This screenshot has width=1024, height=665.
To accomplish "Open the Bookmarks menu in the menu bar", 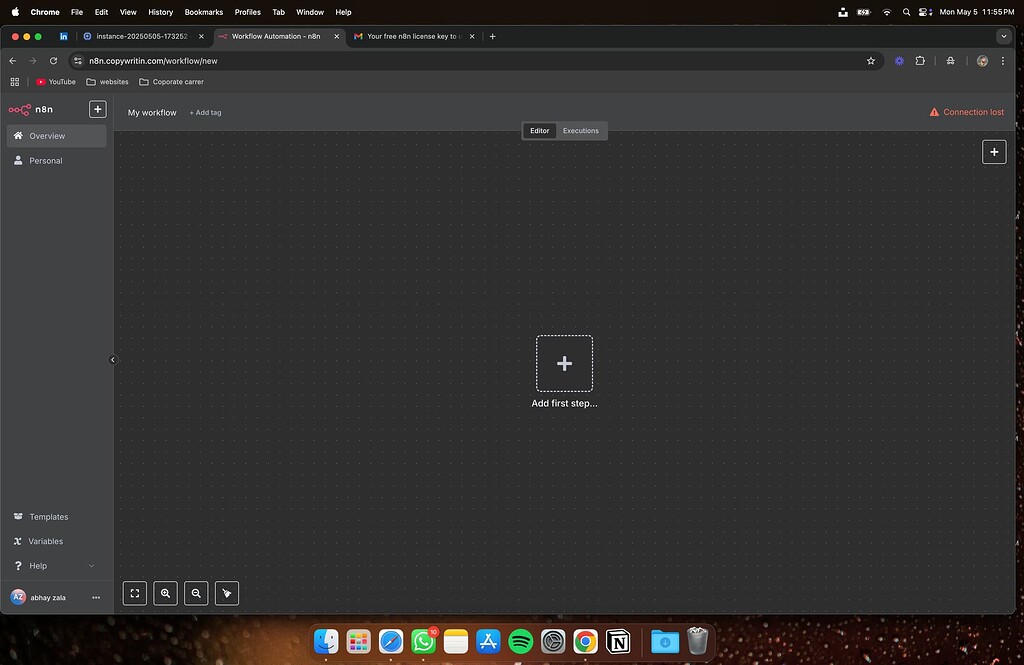I will (x=203, y=12).
